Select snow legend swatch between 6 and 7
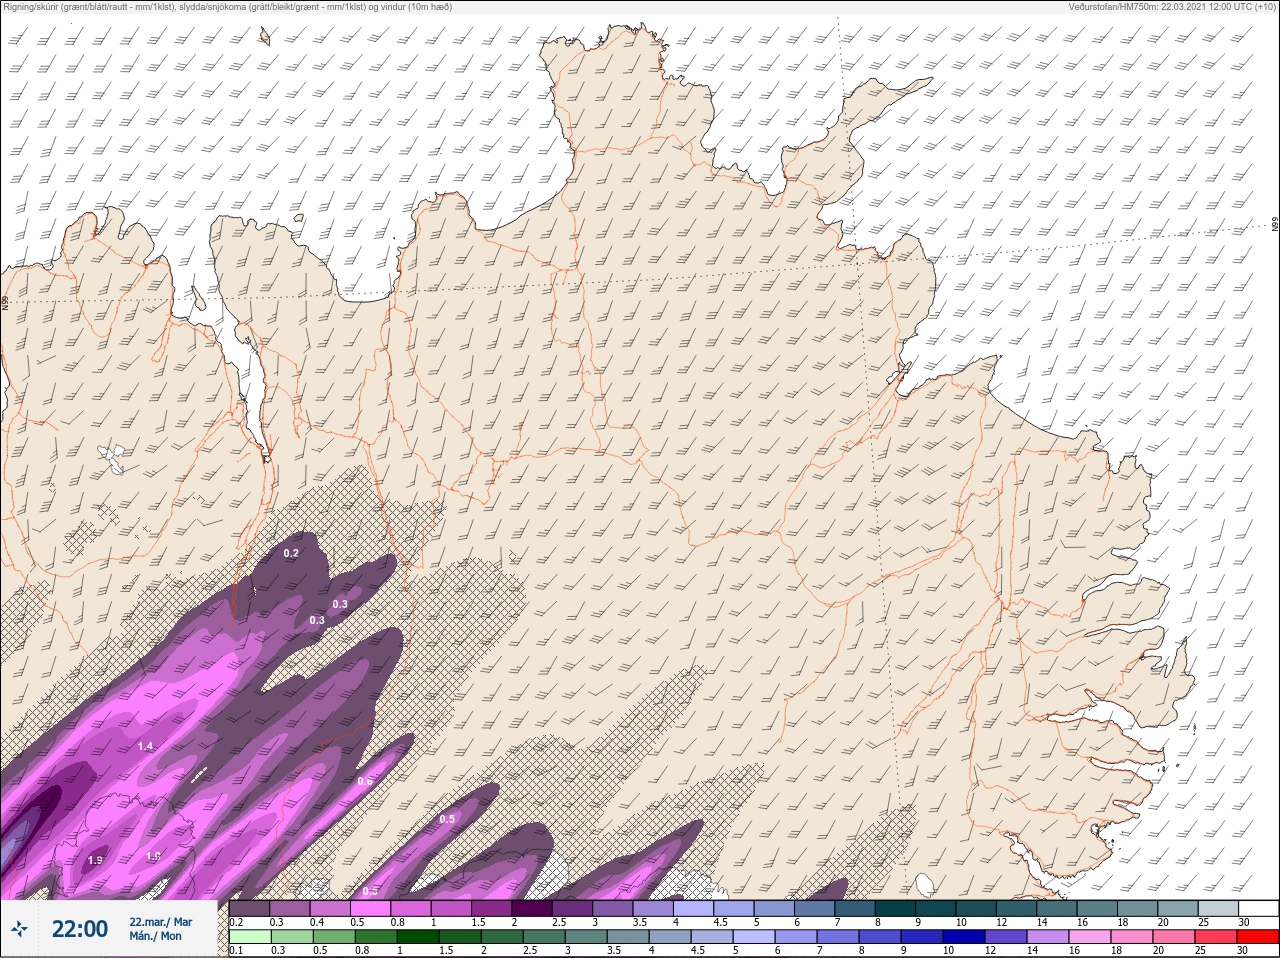The height and width of the screenshot is (958, 1280). coord(815,908)
